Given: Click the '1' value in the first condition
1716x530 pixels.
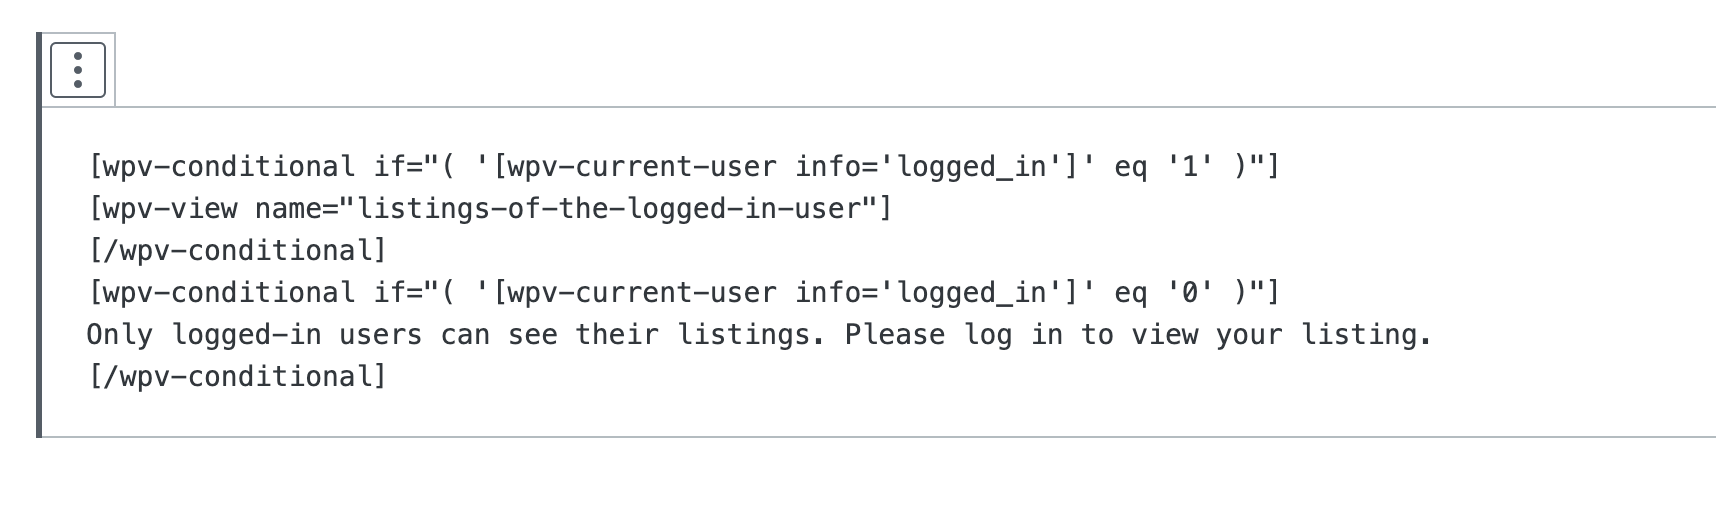Looking at the screenshot, I should [1190, 166].
